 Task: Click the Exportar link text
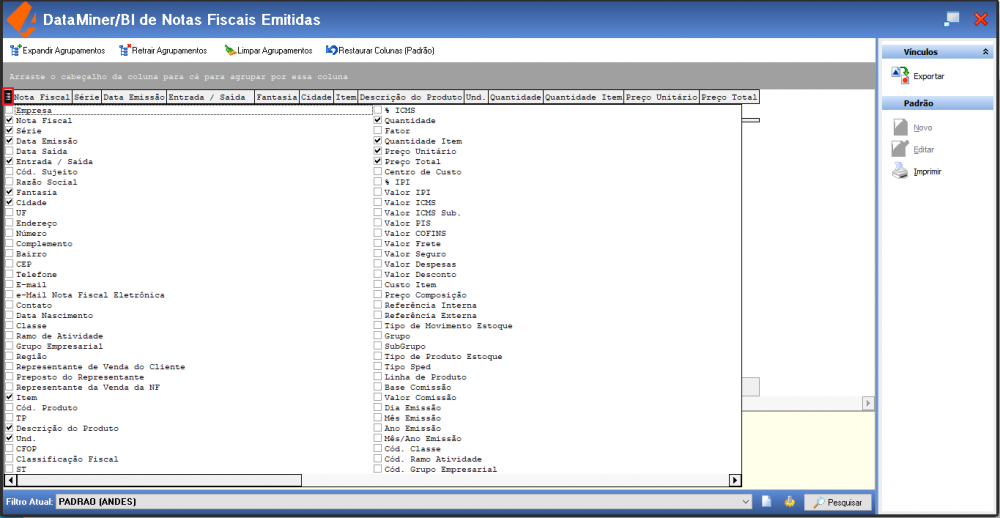point(929,76)
